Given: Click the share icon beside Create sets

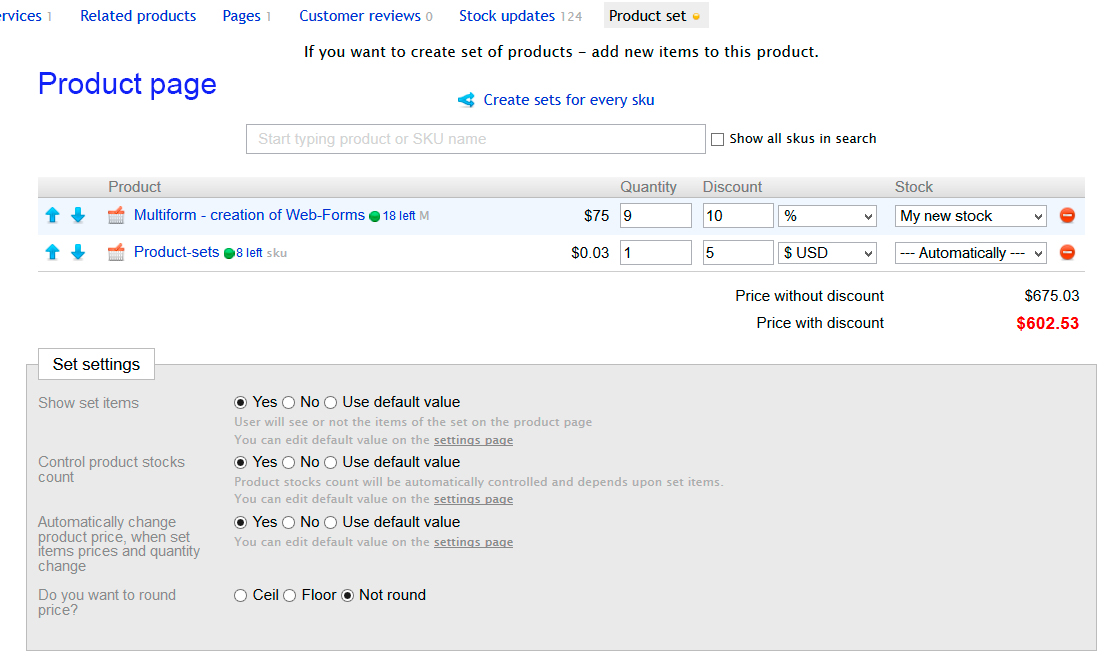Looking at the screenshot, I should pyautogui.click(x=466, y=100).
